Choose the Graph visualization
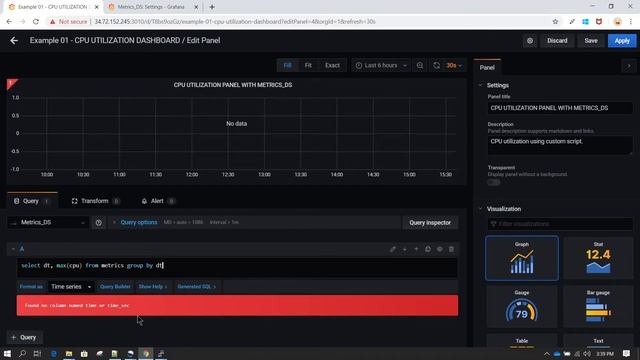Image resolution: width=640 pixels, height=360 pixels. tap(522, 258)
